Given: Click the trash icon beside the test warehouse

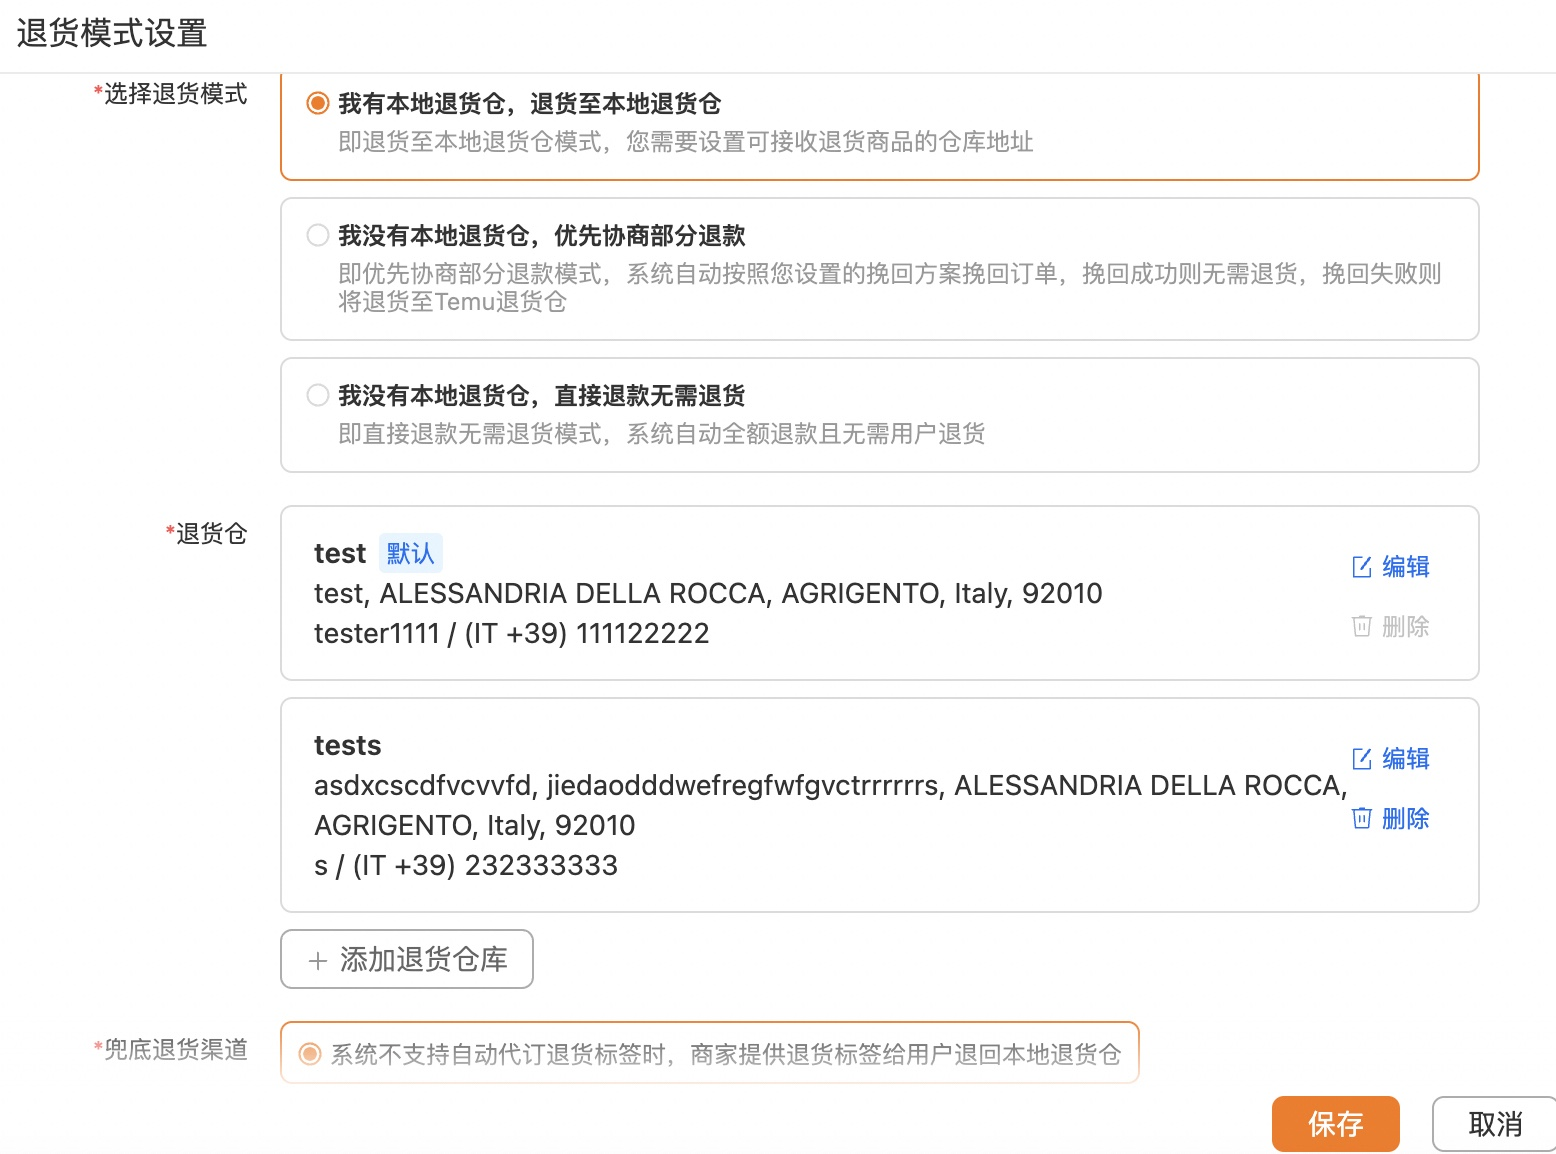Looking at the screenshot, I should pos(1362,626).
